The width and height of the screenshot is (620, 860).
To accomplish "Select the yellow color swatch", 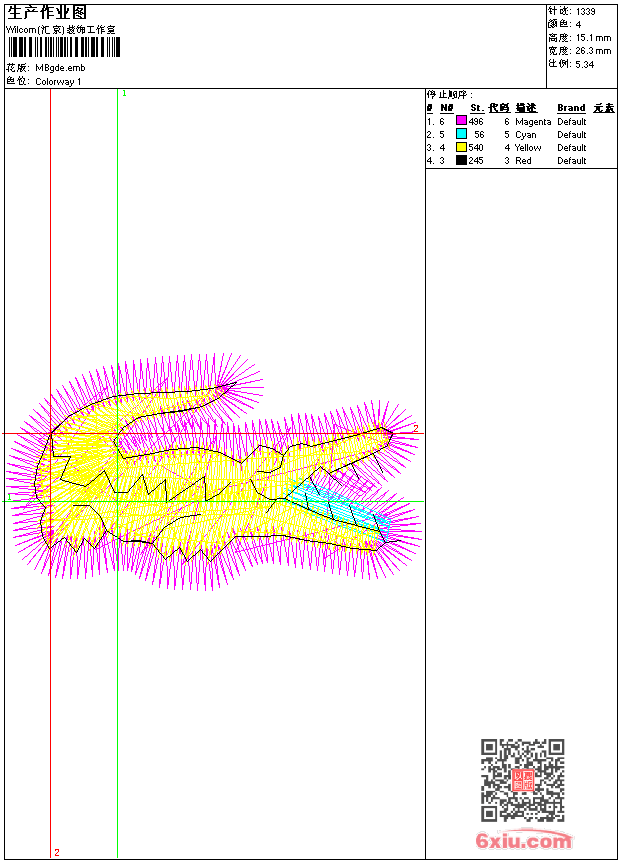I will 461,147.
